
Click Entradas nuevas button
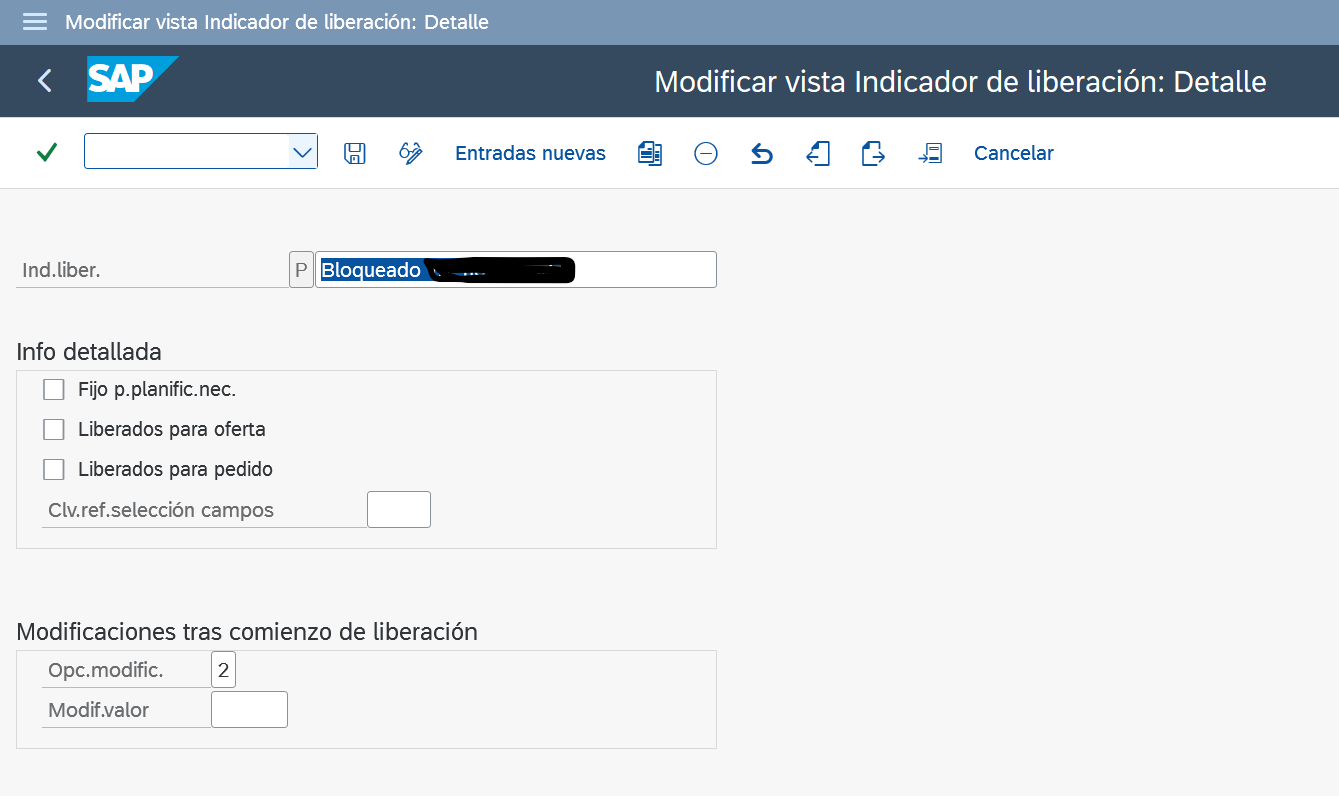(530, 153)
